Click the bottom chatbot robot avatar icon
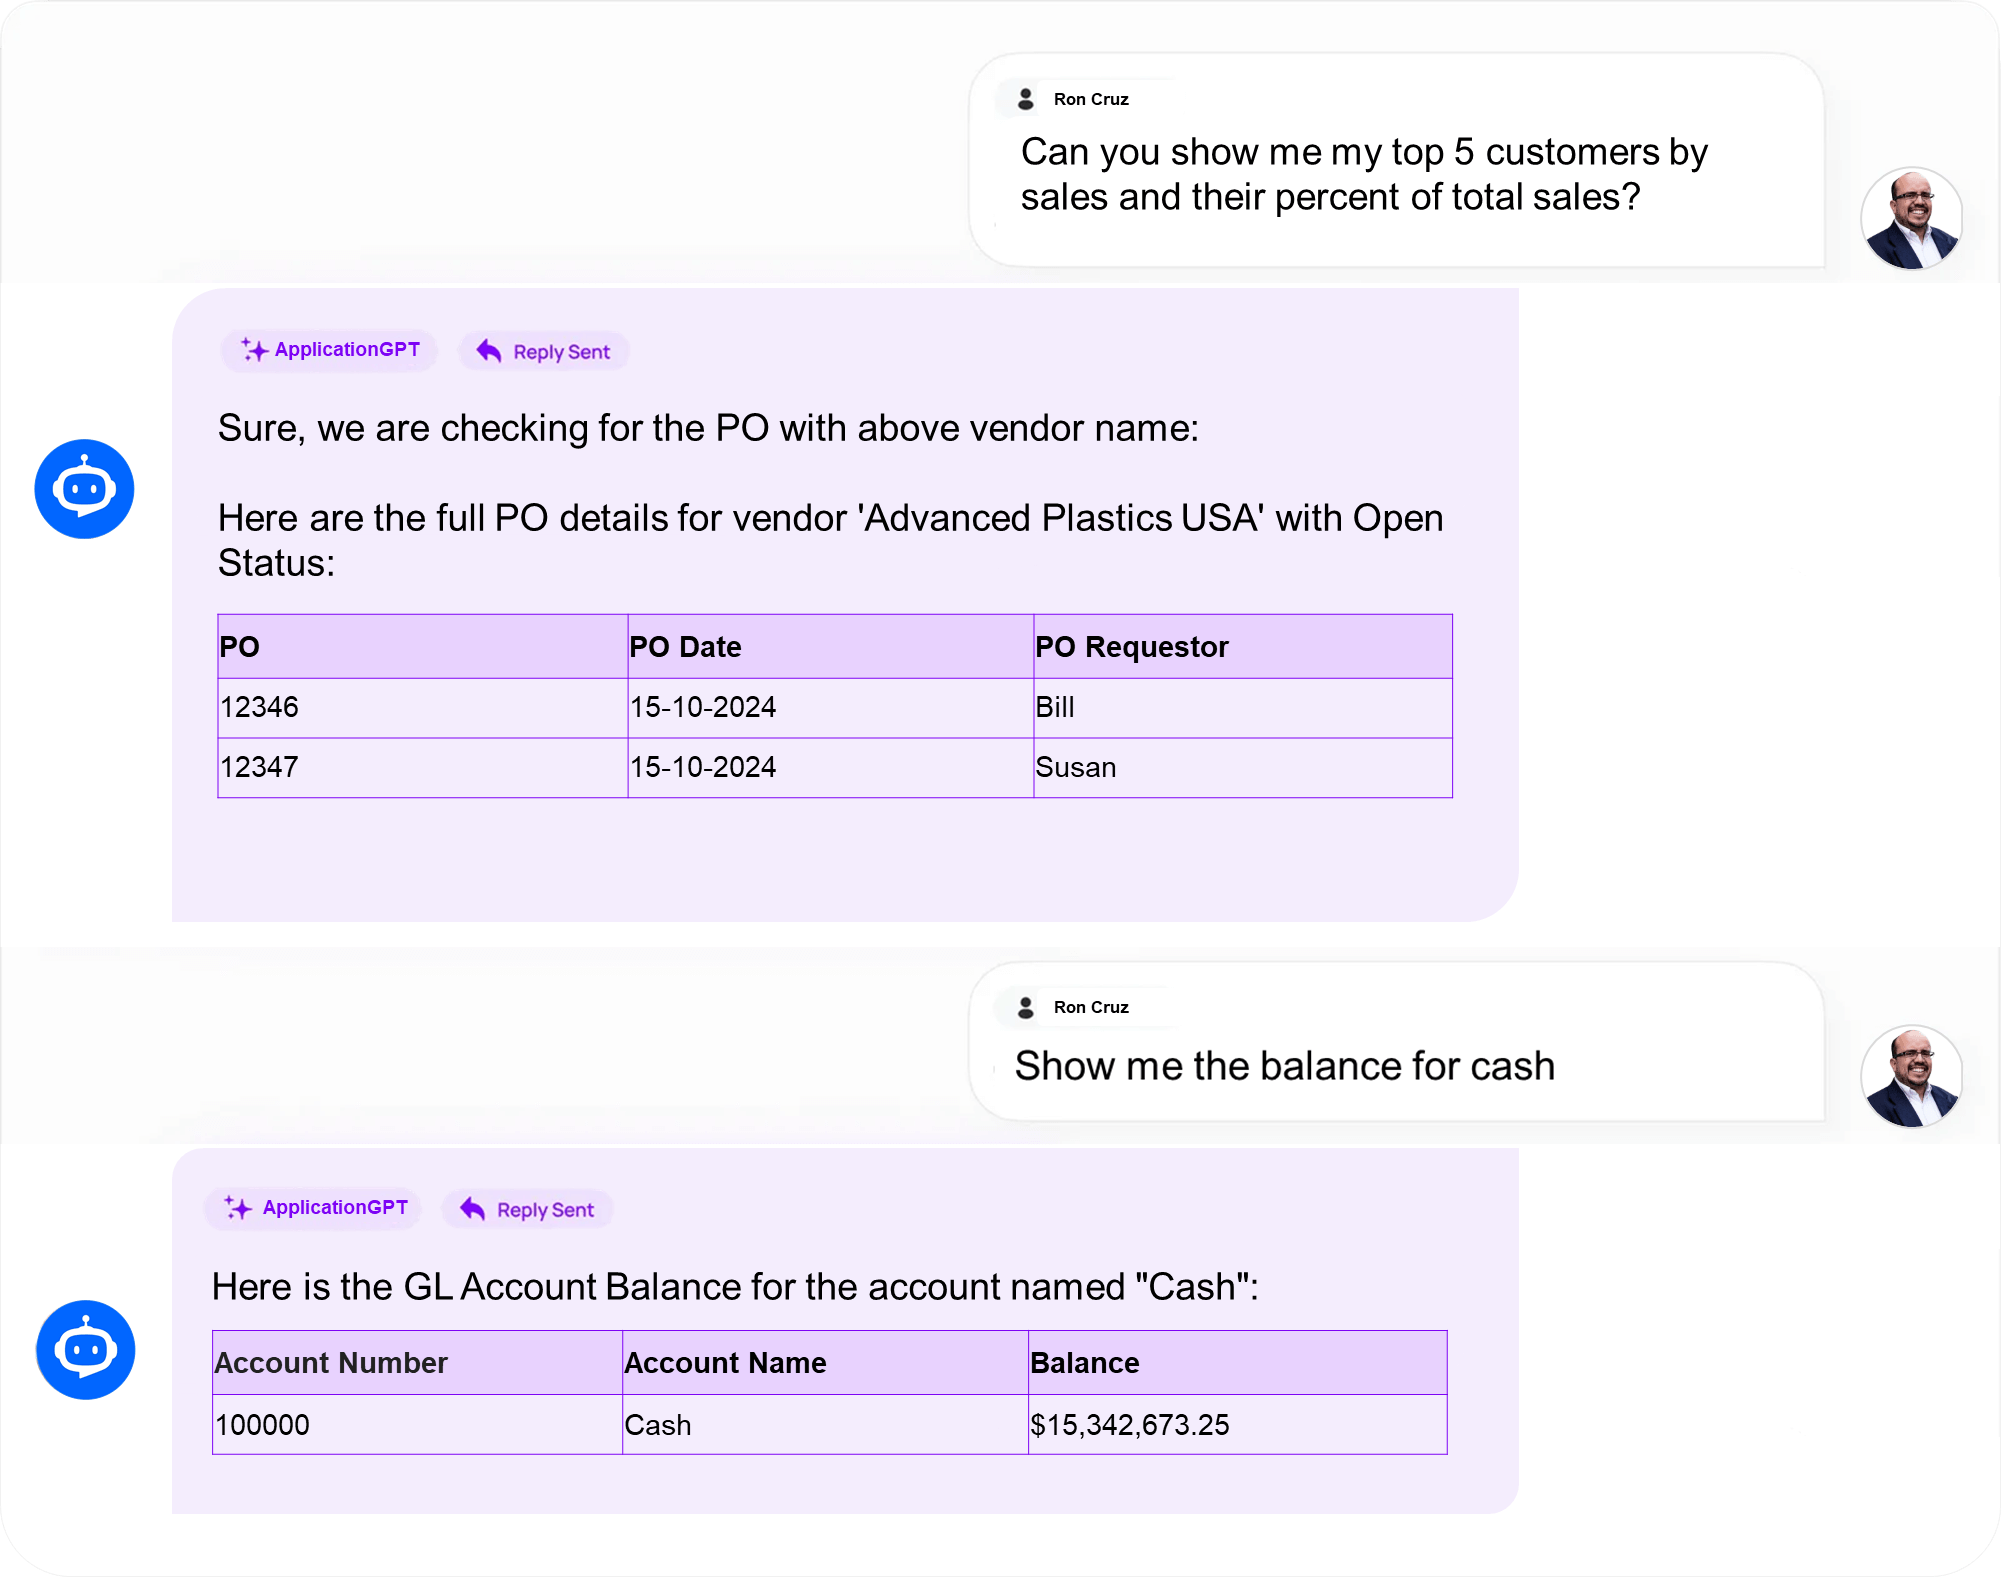 pyautogui.click(x=85, y=1349)
